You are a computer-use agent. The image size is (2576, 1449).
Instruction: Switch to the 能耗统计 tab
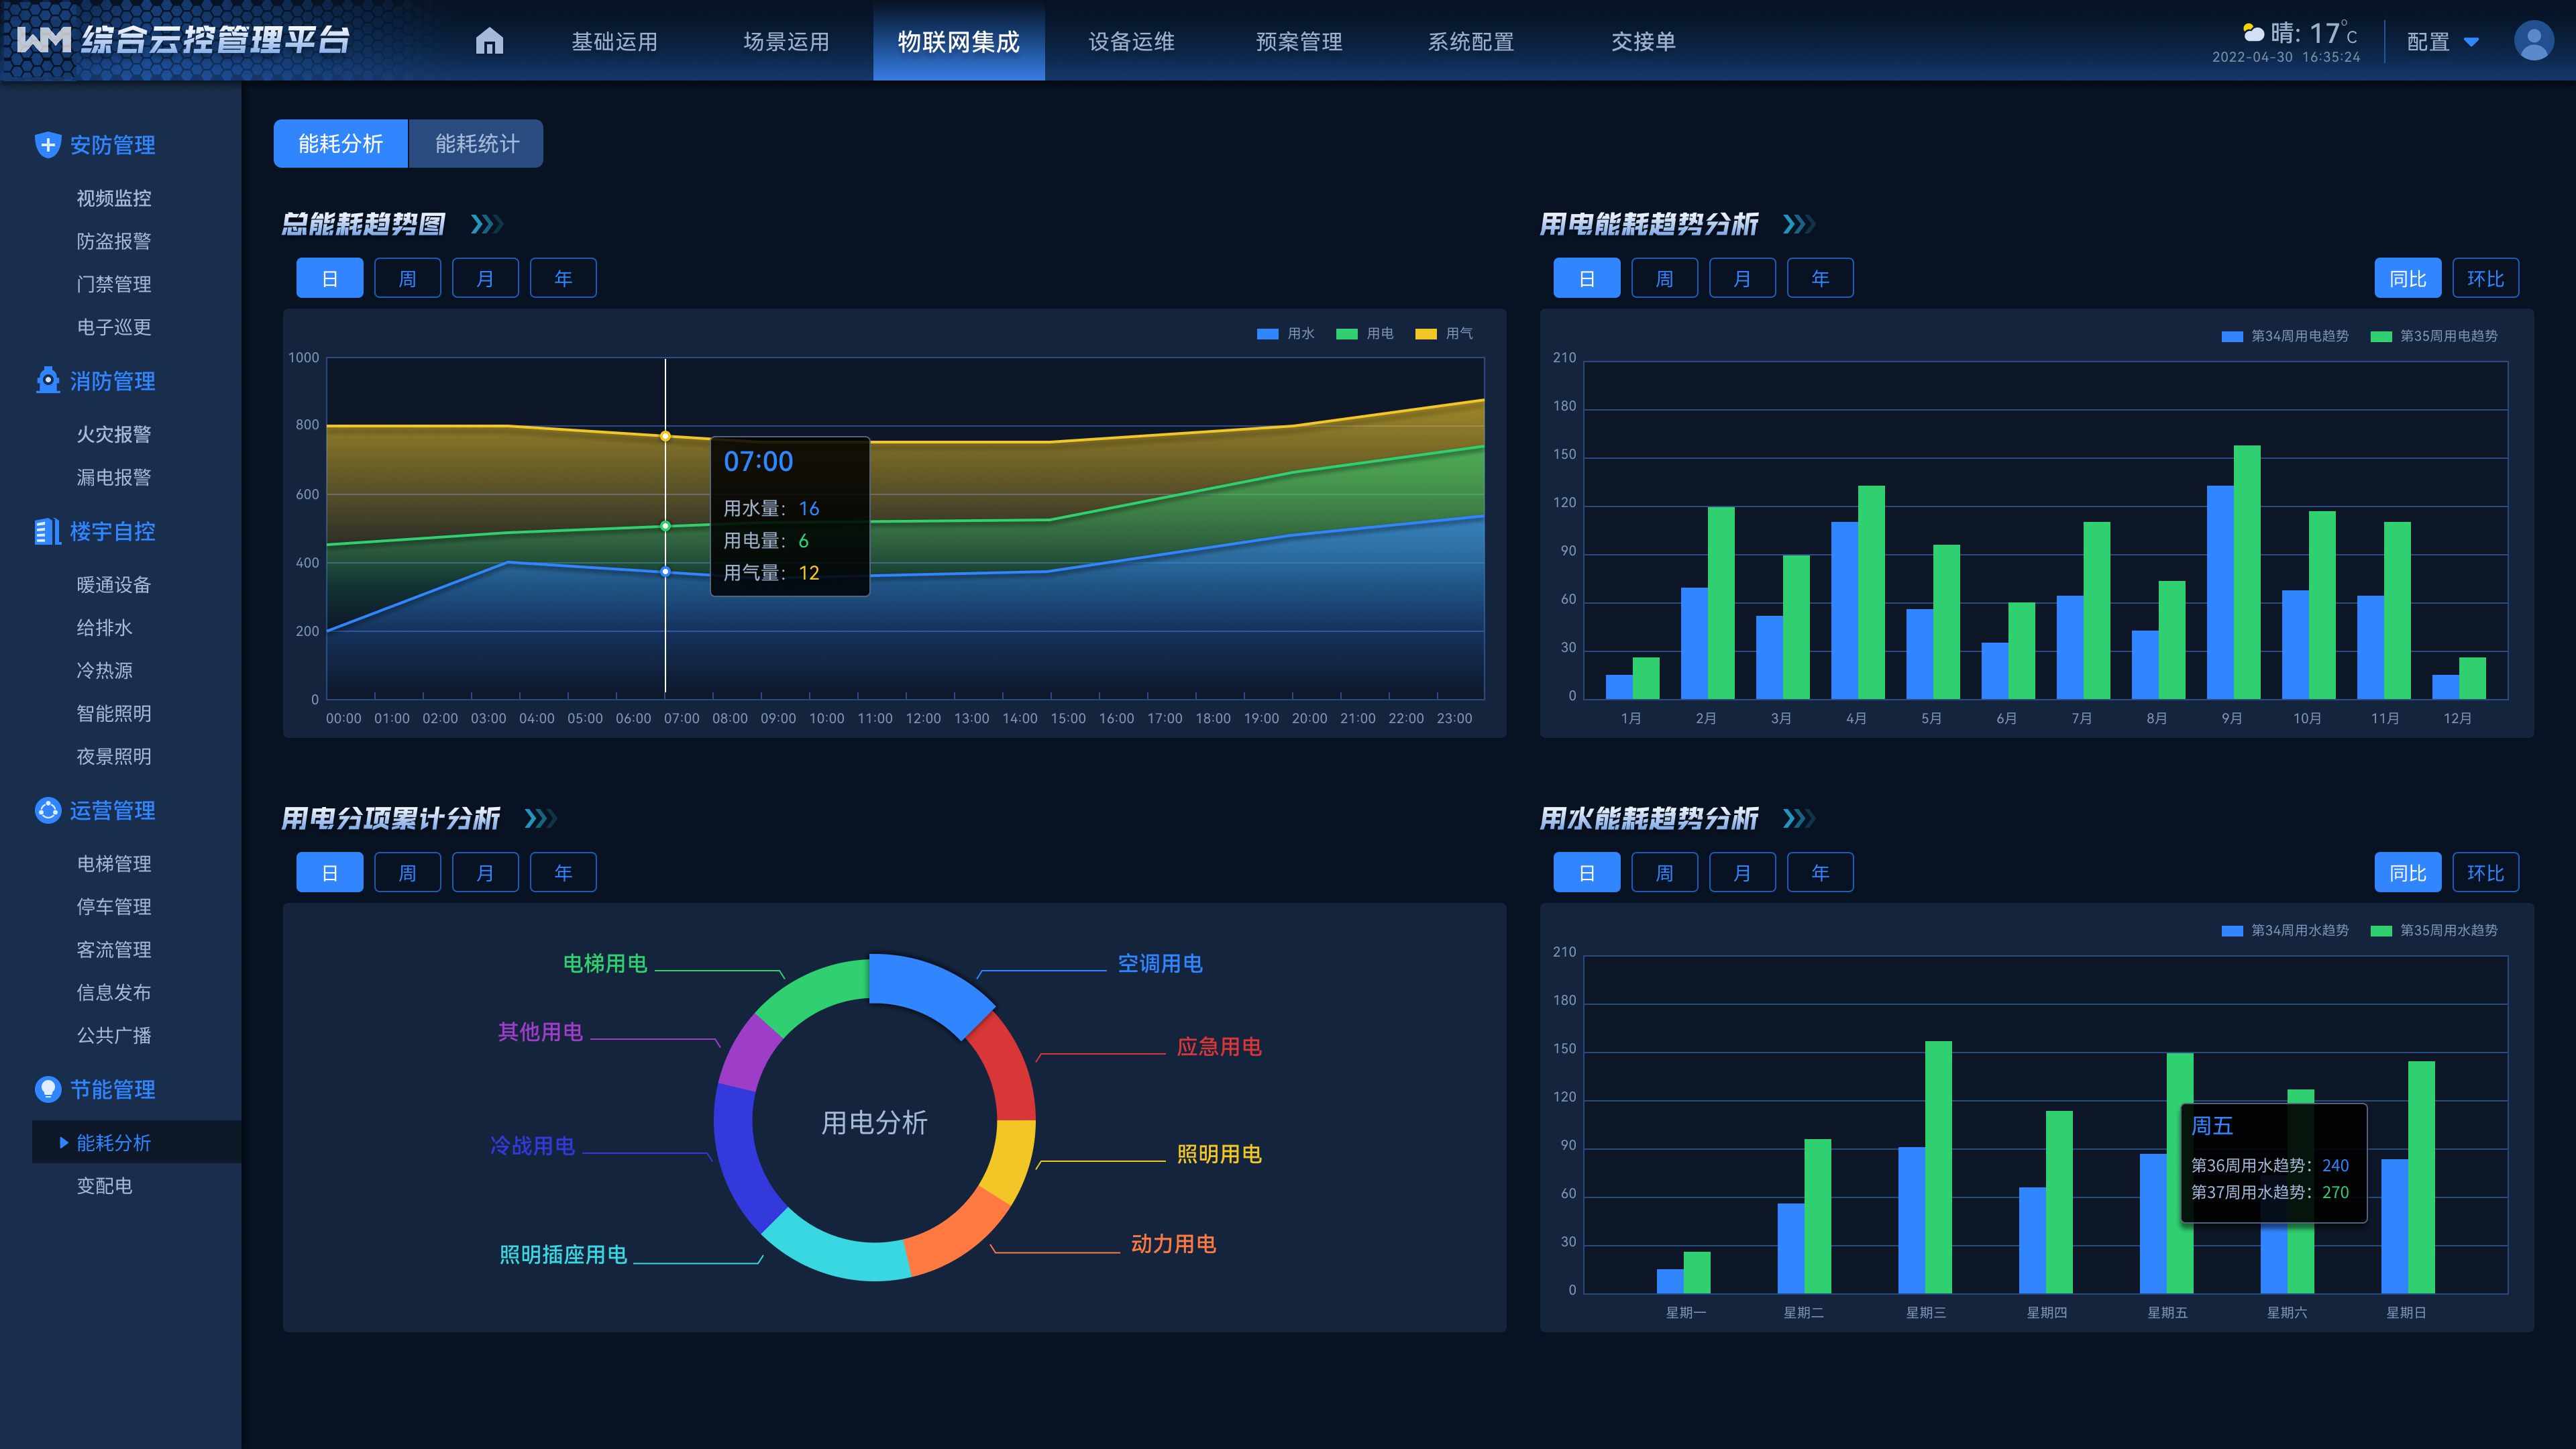(476, 144)
